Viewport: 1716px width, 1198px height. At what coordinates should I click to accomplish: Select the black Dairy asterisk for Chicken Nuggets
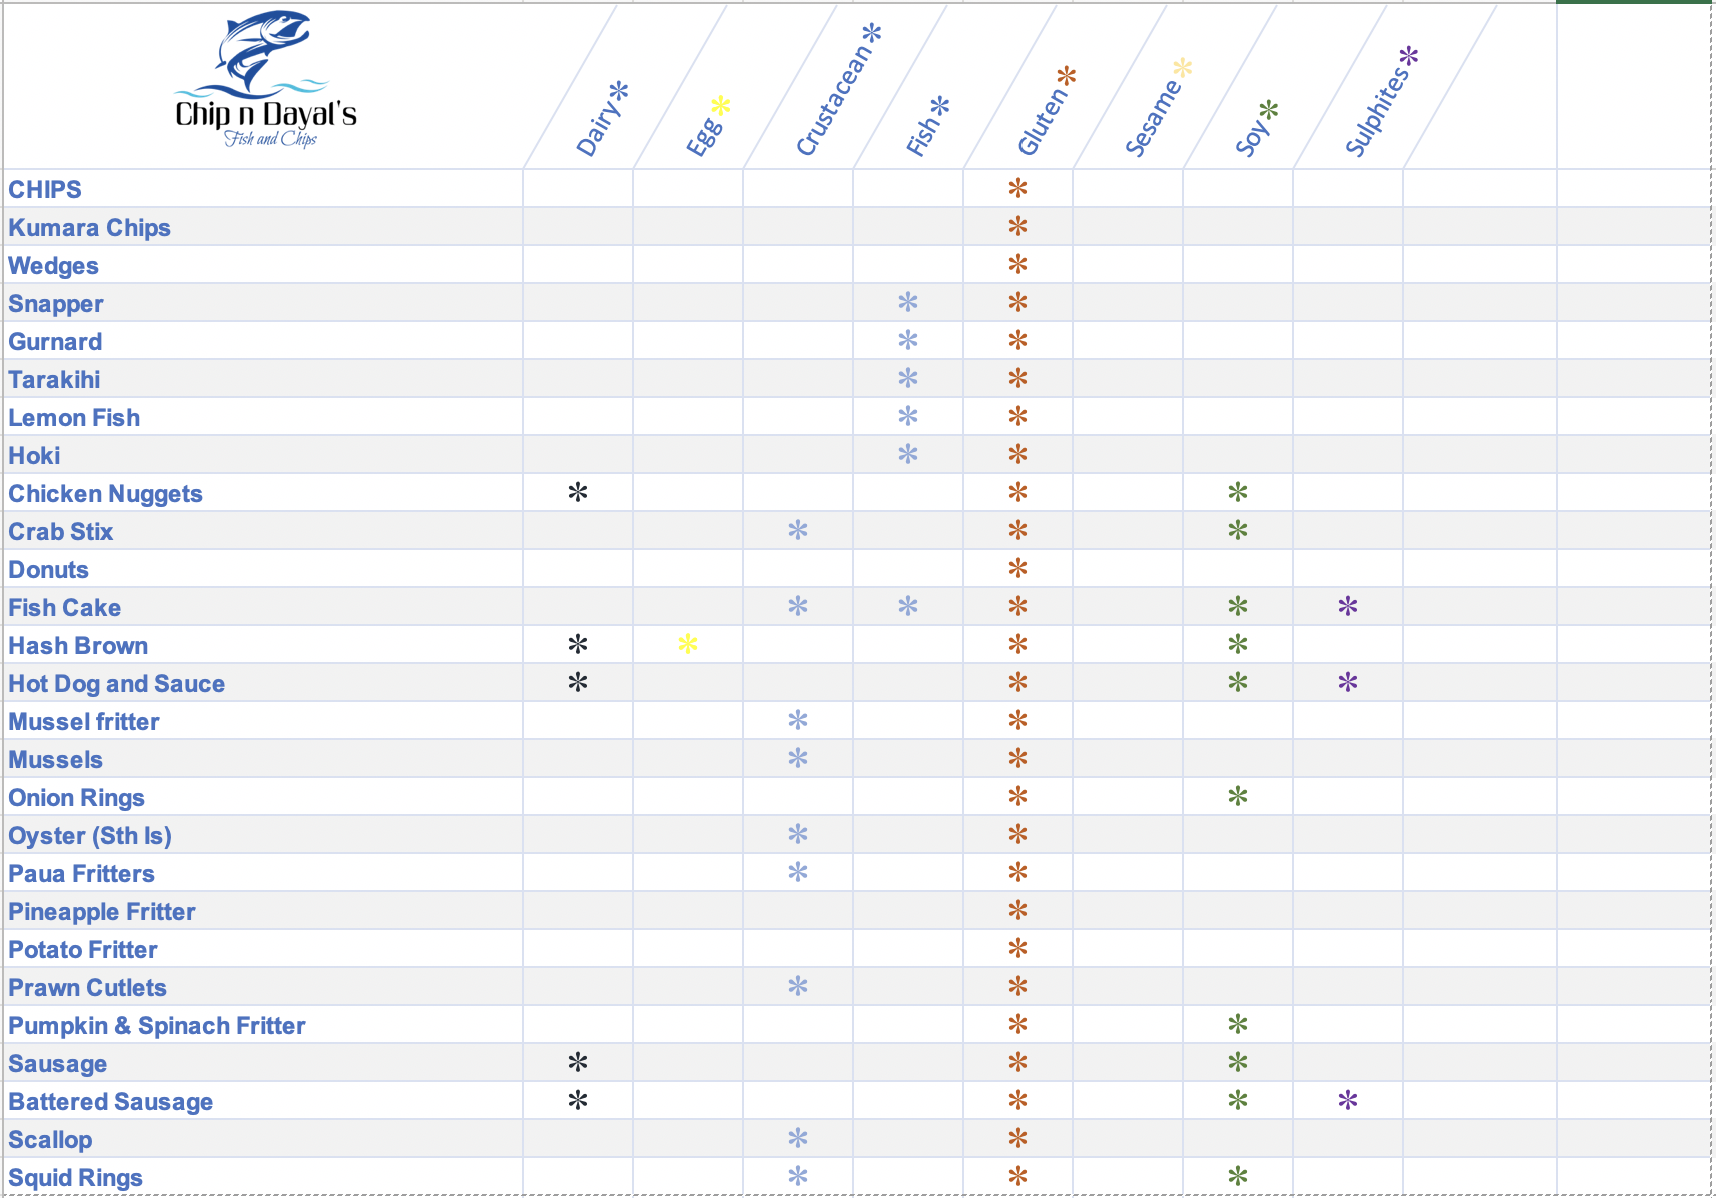point(578,492)
